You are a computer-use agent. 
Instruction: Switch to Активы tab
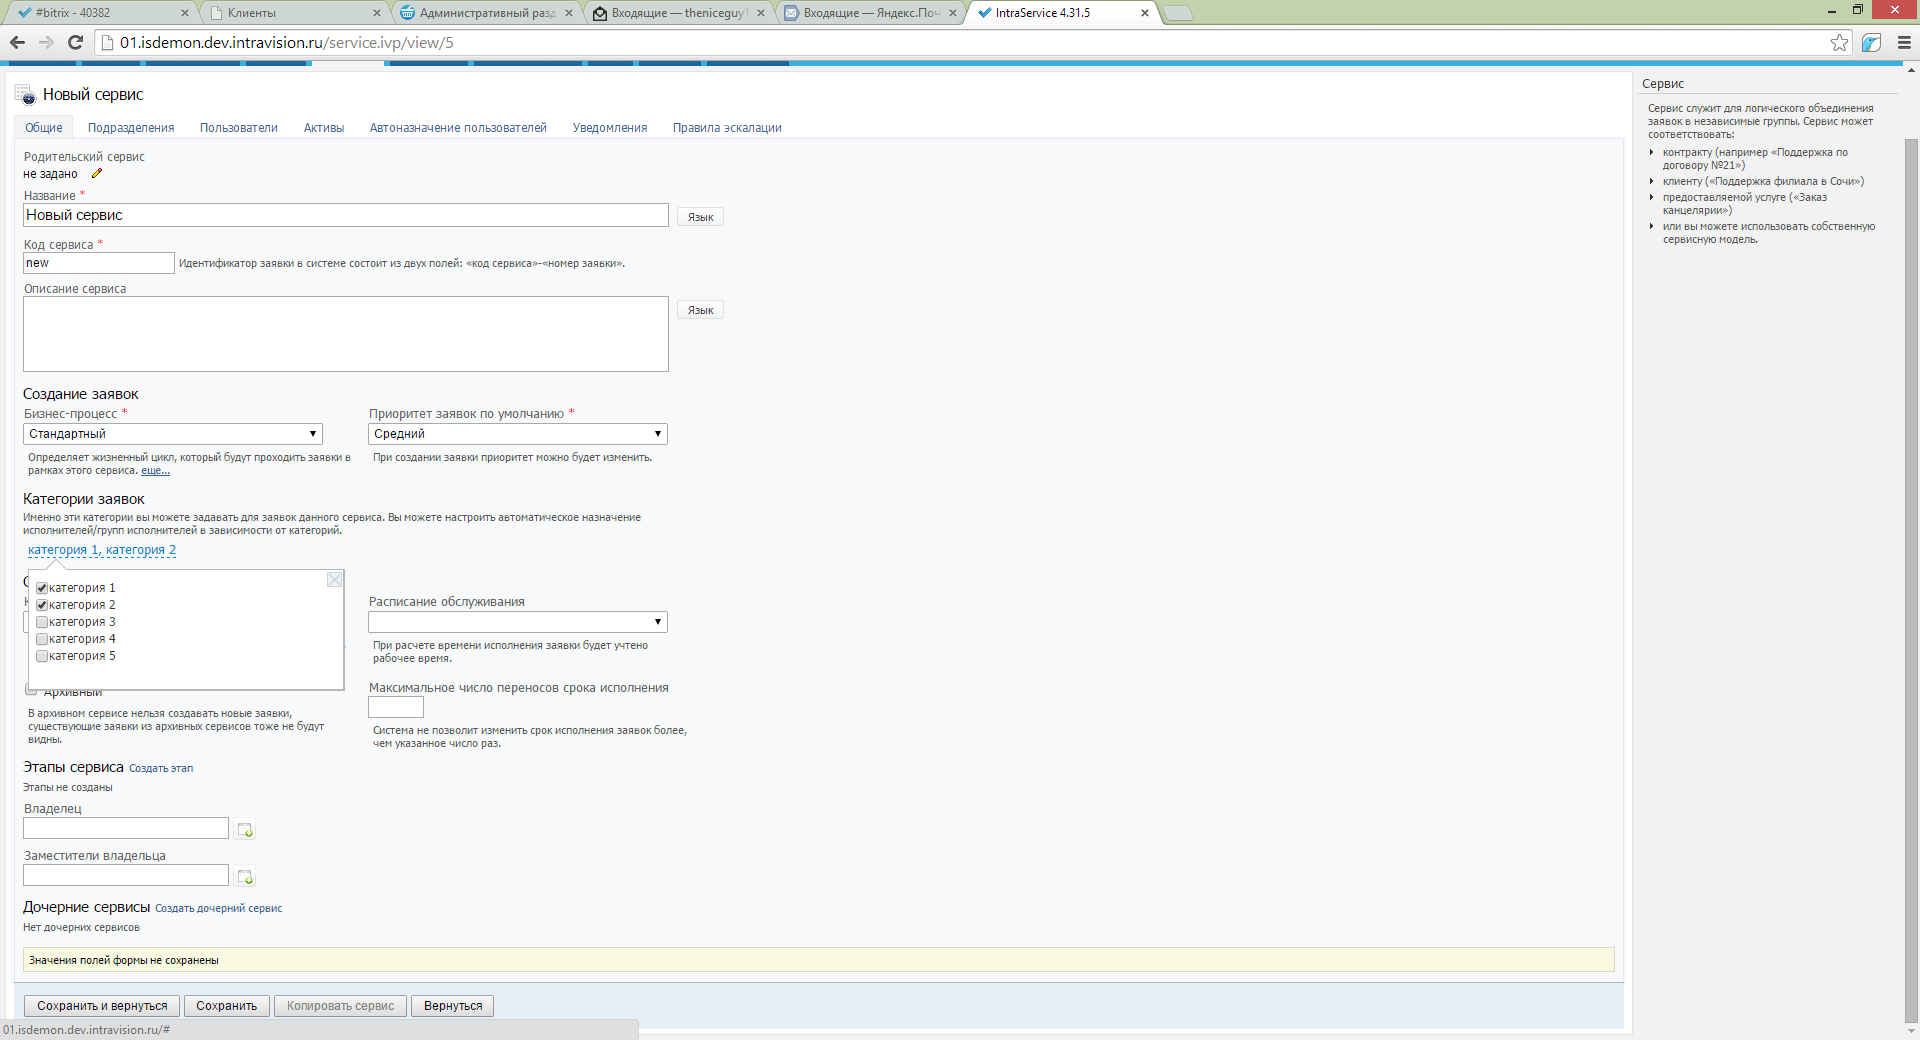324,127
